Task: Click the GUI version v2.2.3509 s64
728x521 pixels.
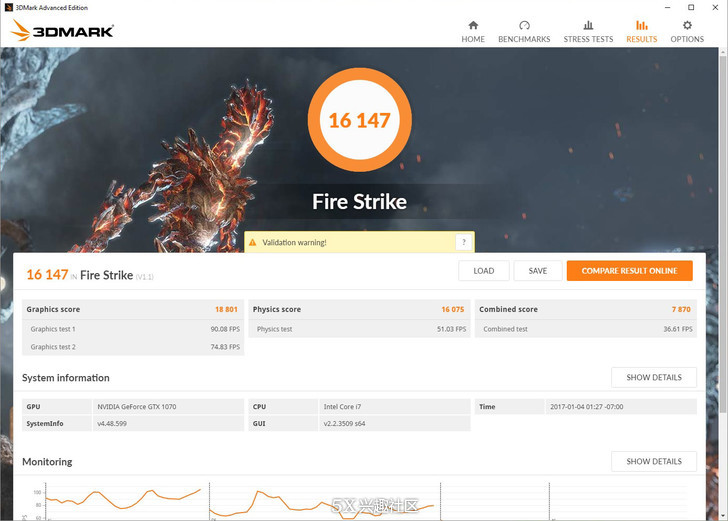Action: coord(344,423)
